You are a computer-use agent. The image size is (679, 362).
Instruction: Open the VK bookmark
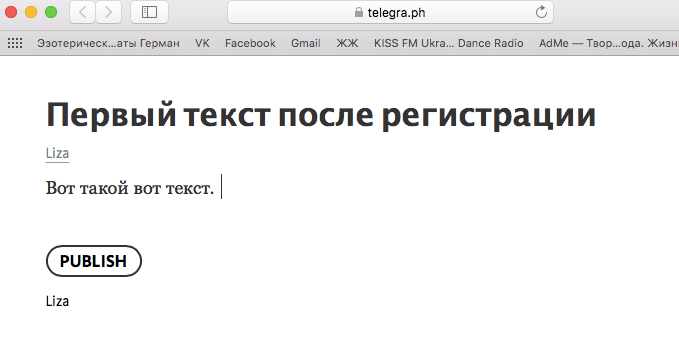click(202, 43)
